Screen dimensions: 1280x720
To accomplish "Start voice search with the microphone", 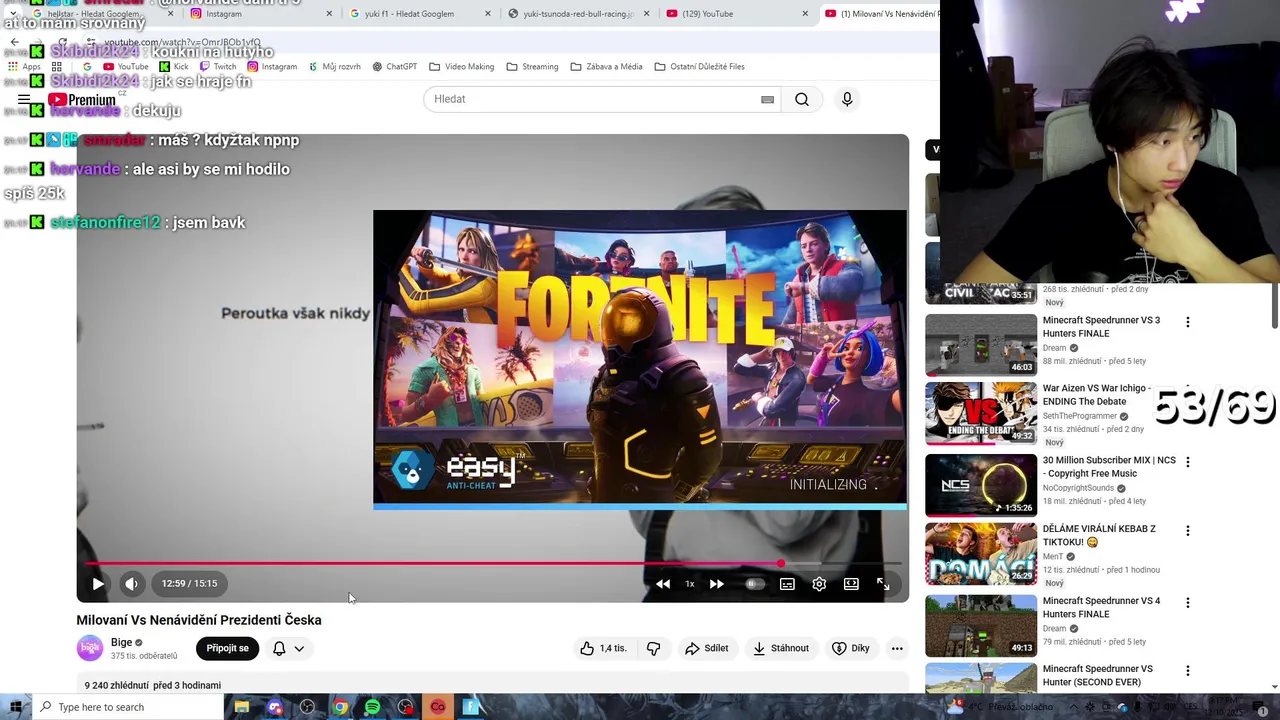I will [x=847, y=99].
